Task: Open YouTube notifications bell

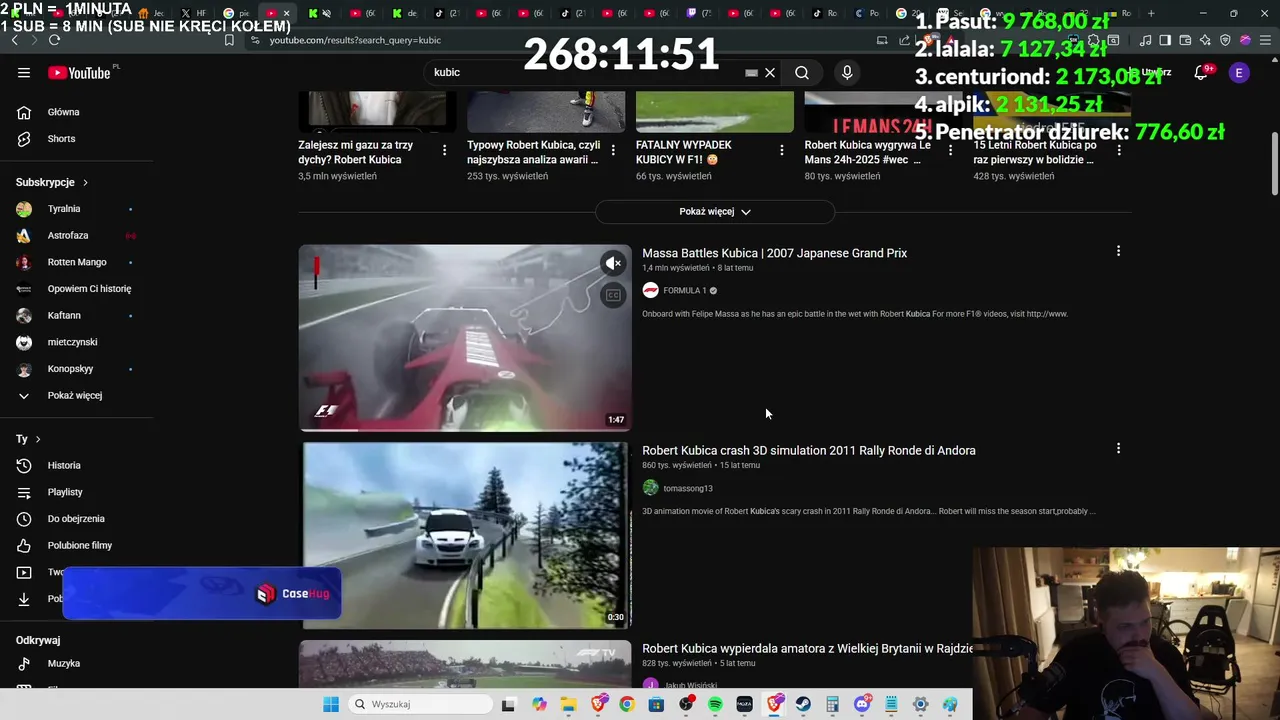Action: 1201,72
